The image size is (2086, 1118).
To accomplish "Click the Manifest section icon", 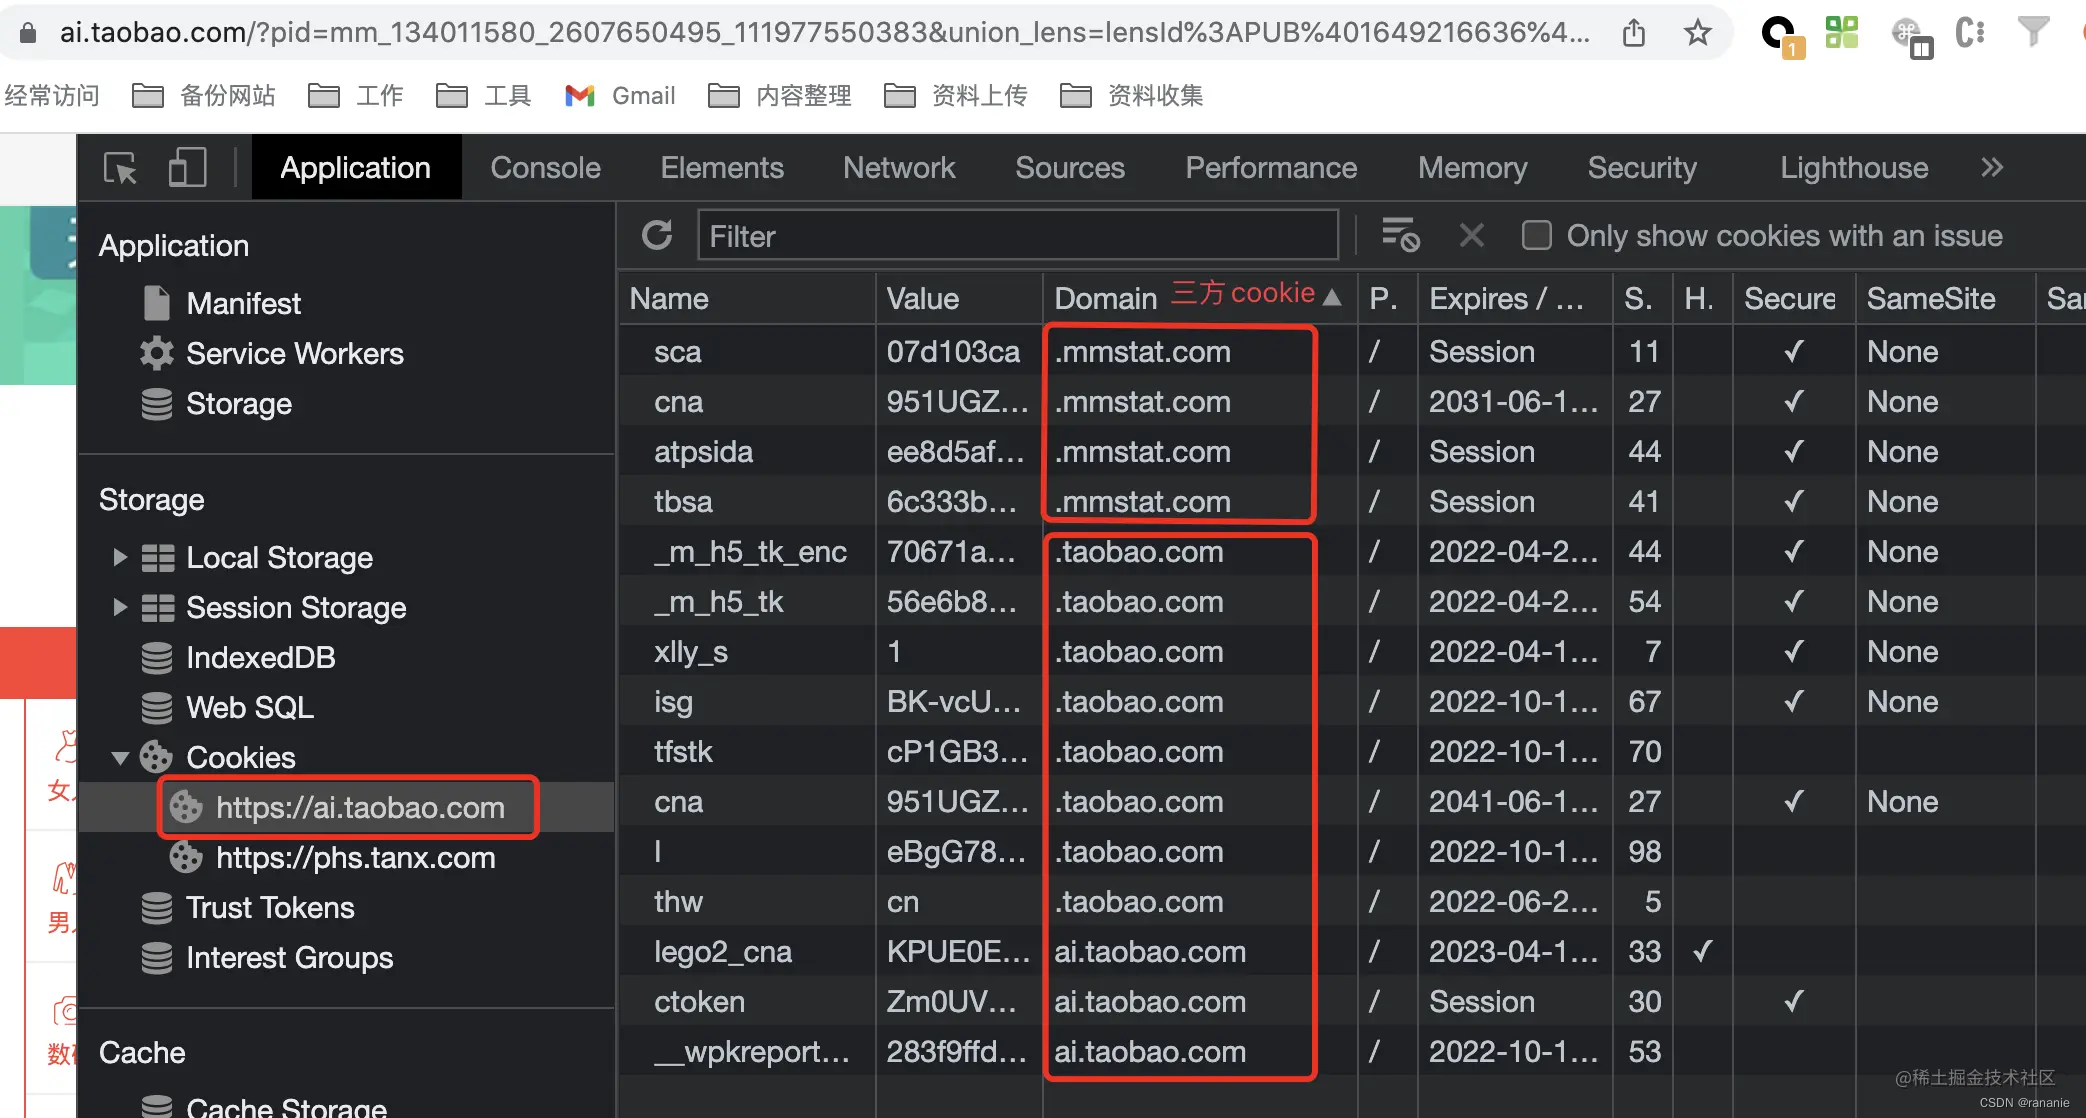I will [159, 302].
